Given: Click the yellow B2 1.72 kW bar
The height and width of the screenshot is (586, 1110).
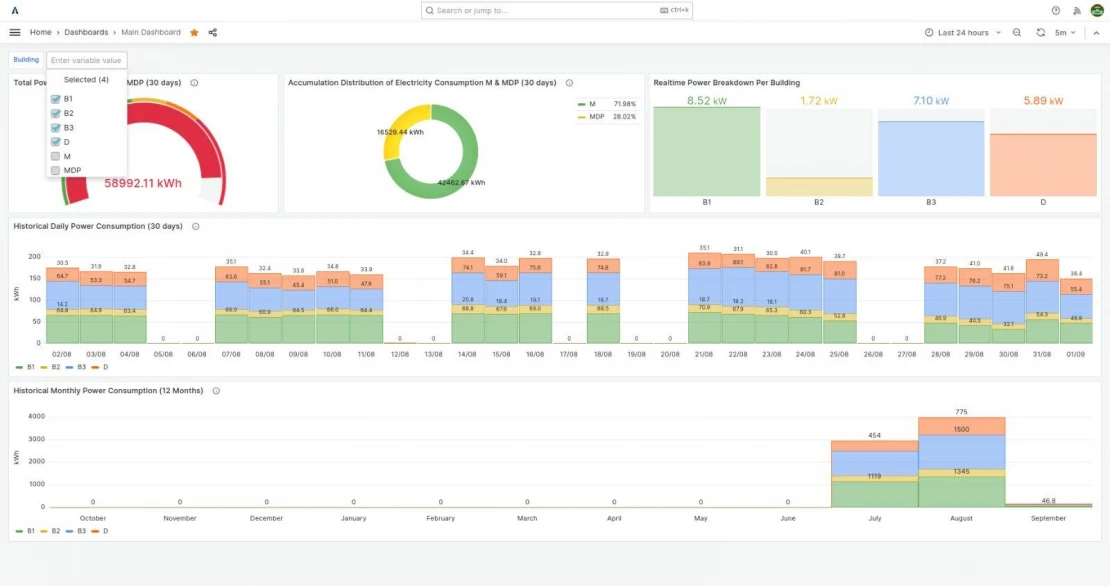Looking at the screenshot, I should [x=819, y=187].
